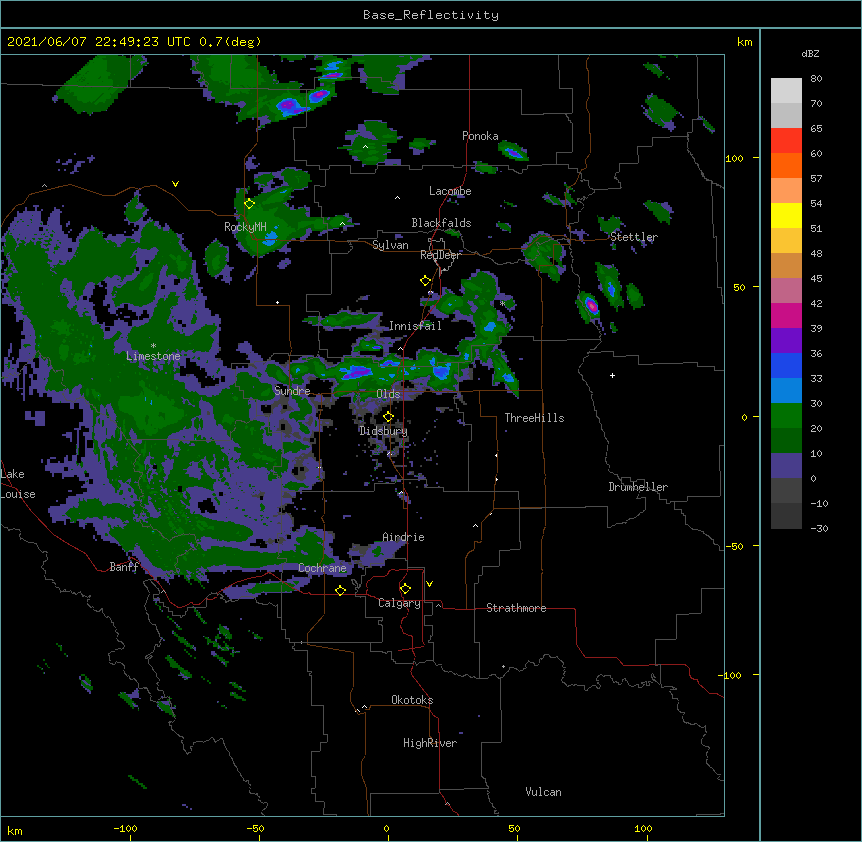Click the RedDeer city label
Image resolution: width=862 pixels, height=842 pixels.
click(440, 255)
